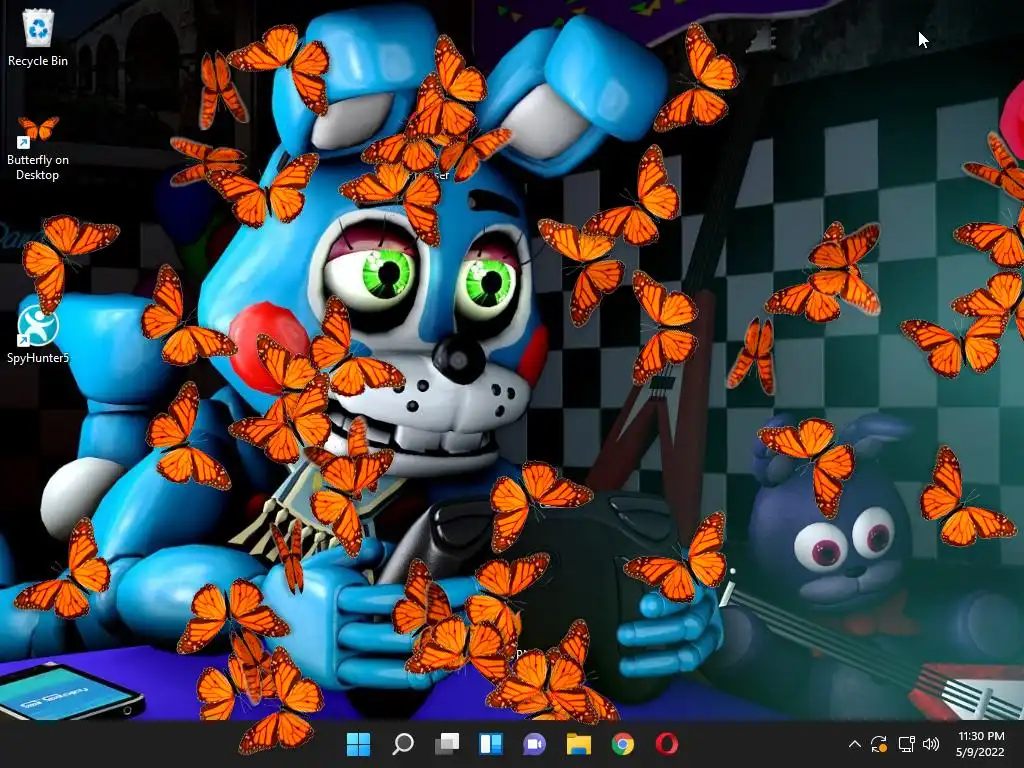
Task: Launch Opera browser from the taskbar
Action: tap(667, 744)
